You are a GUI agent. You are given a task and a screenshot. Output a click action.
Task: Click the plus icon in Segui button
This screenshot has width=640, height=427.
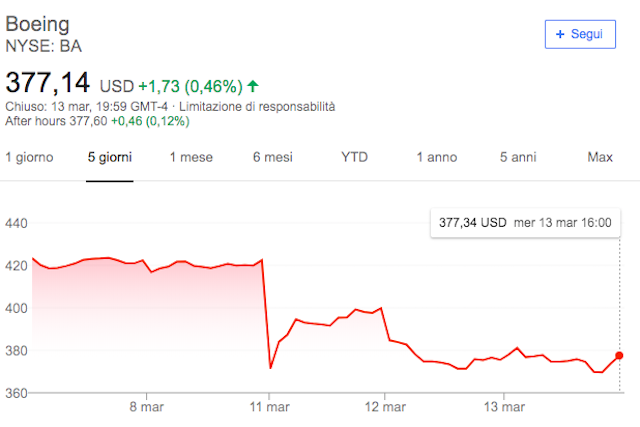tap(560, 34)
